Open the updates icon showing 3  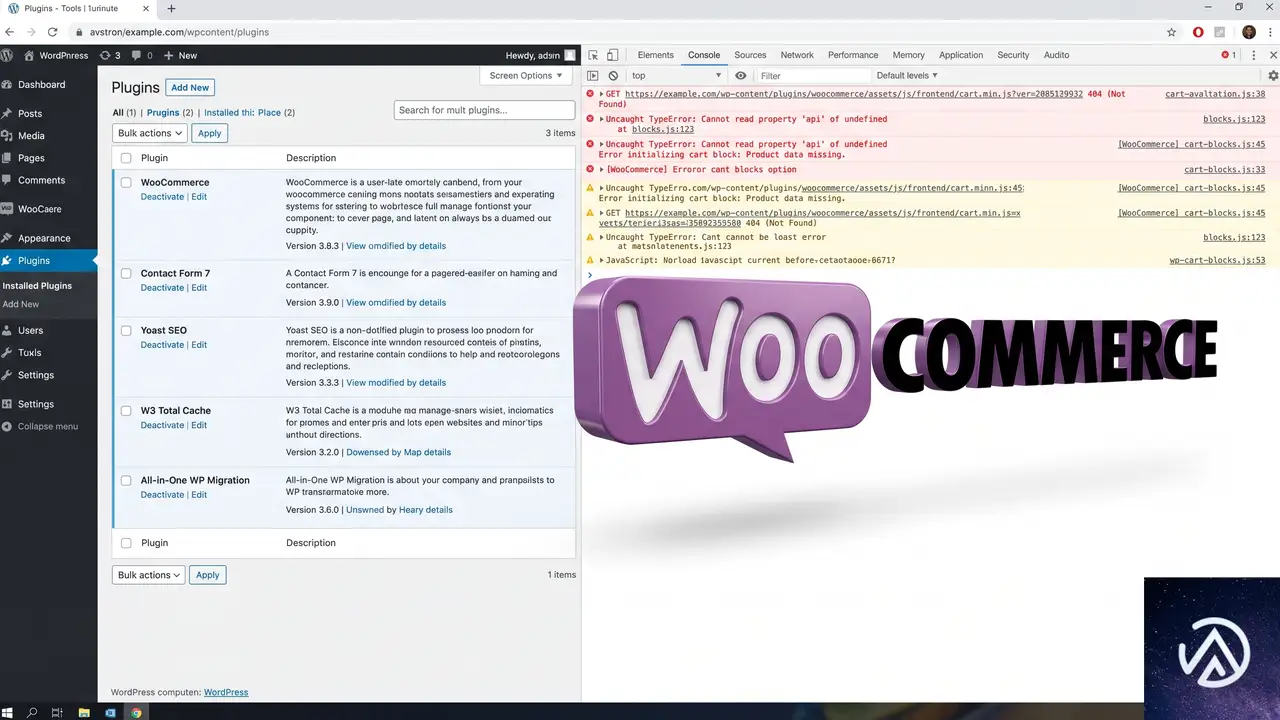coord(110,55)
